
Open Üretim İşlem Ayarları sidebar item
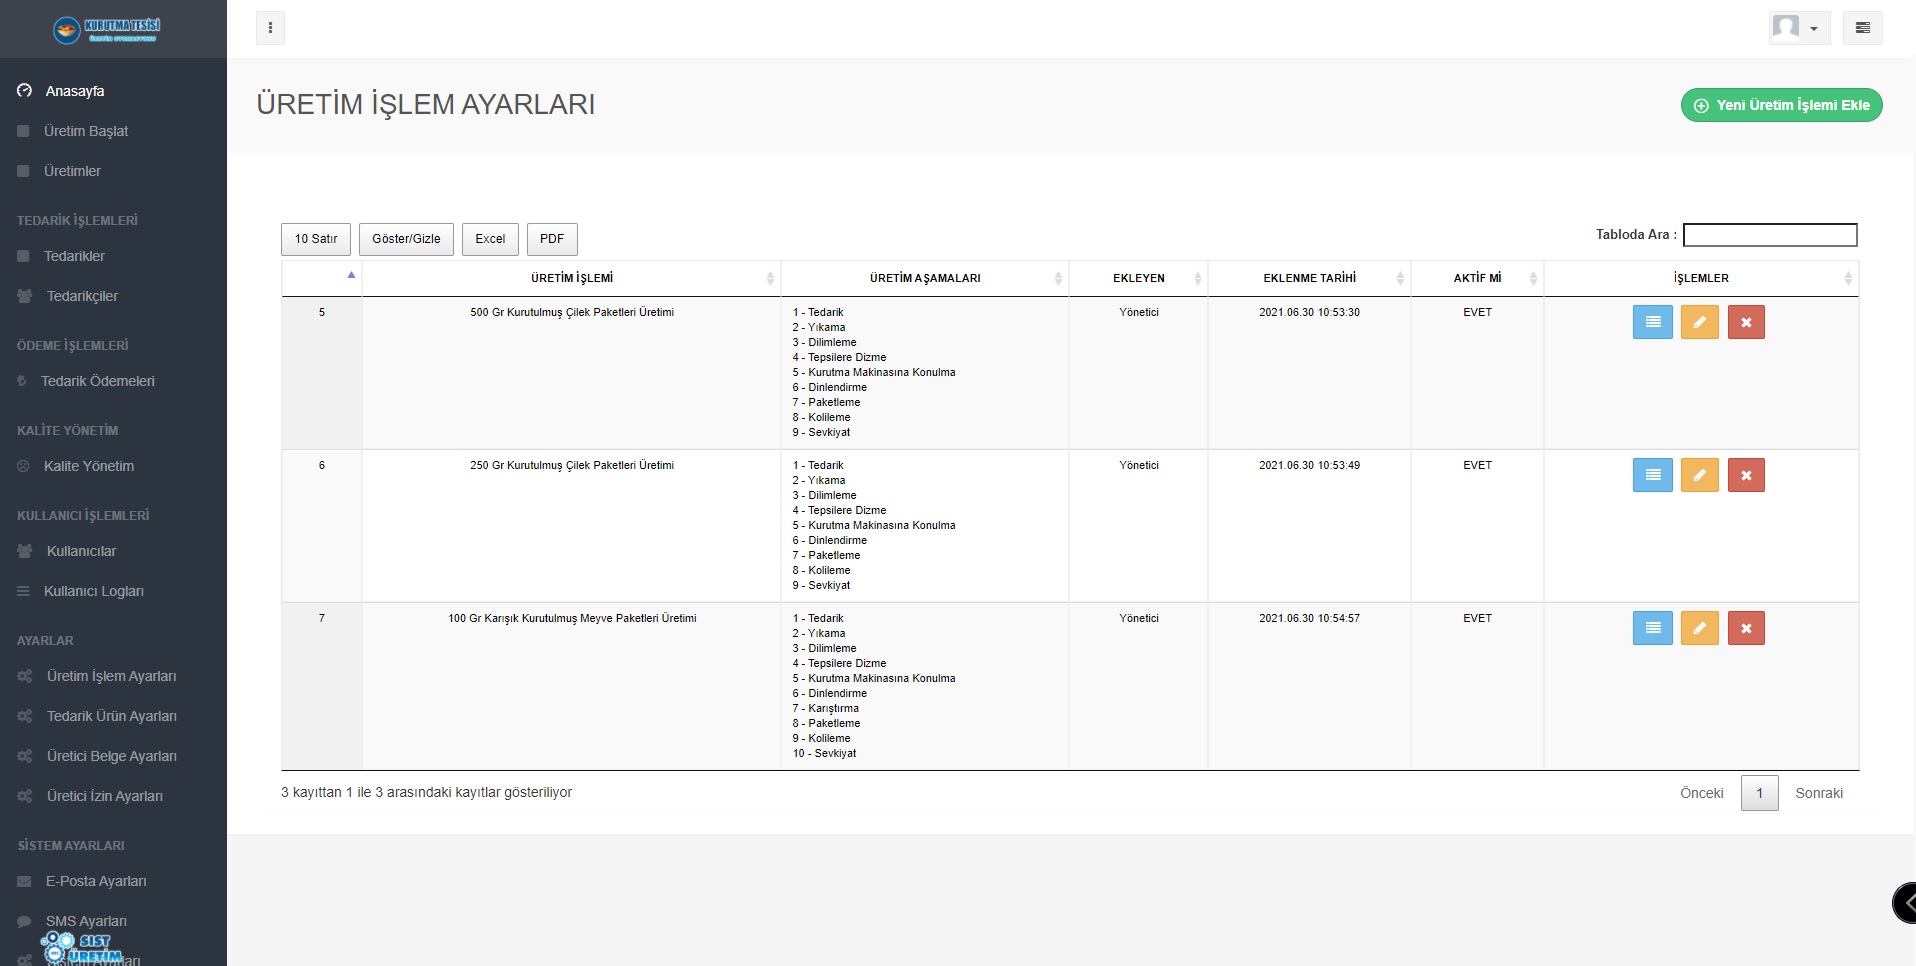(x=113, y=676)
